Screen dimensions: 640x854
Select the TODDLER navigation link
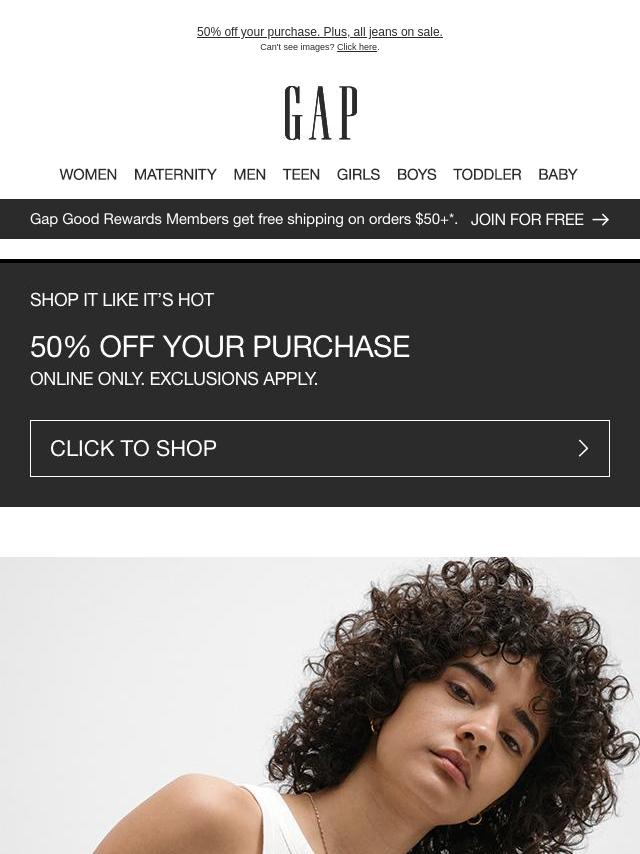[x=487, y=174]
